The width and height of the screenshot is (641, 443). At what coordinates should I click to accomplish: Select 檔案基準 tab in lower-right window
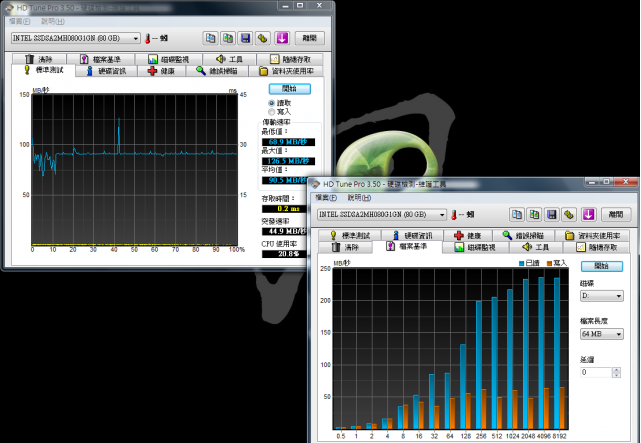[x=407, y=246]
